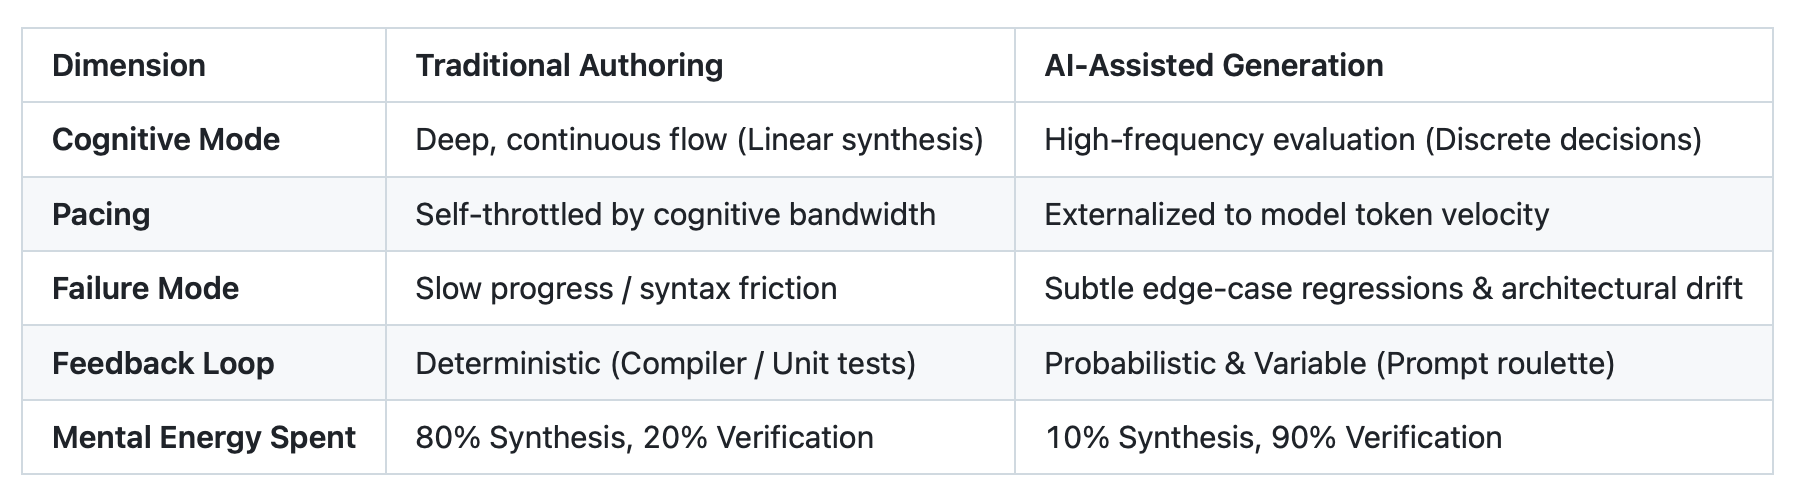Click the Cognitive Mode row label
The height and width of the screenshot is (496, 1810).
(166, 139)
